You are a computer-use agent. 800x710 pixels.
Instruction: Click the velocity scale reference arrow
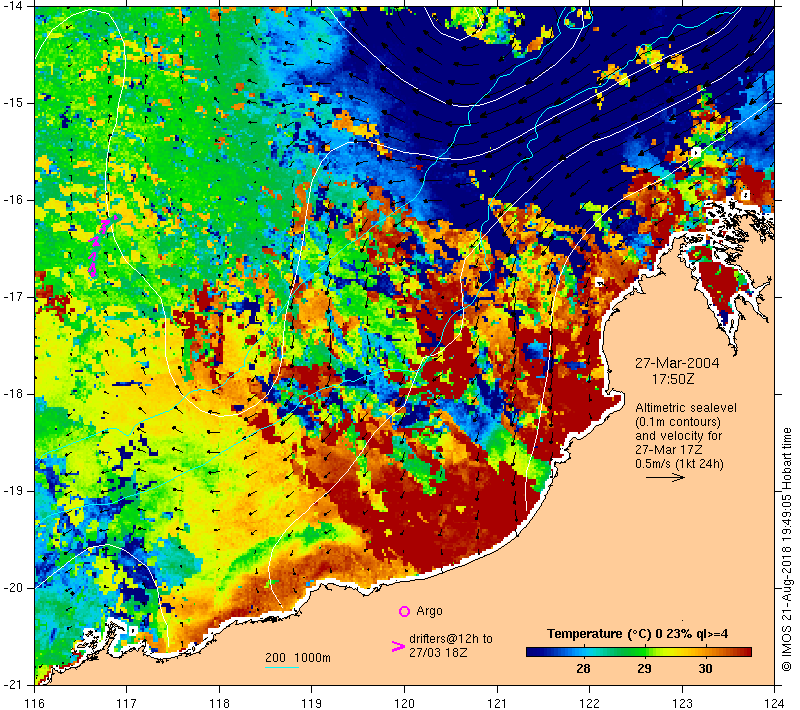pyautogui.click(x=665, y=477)
